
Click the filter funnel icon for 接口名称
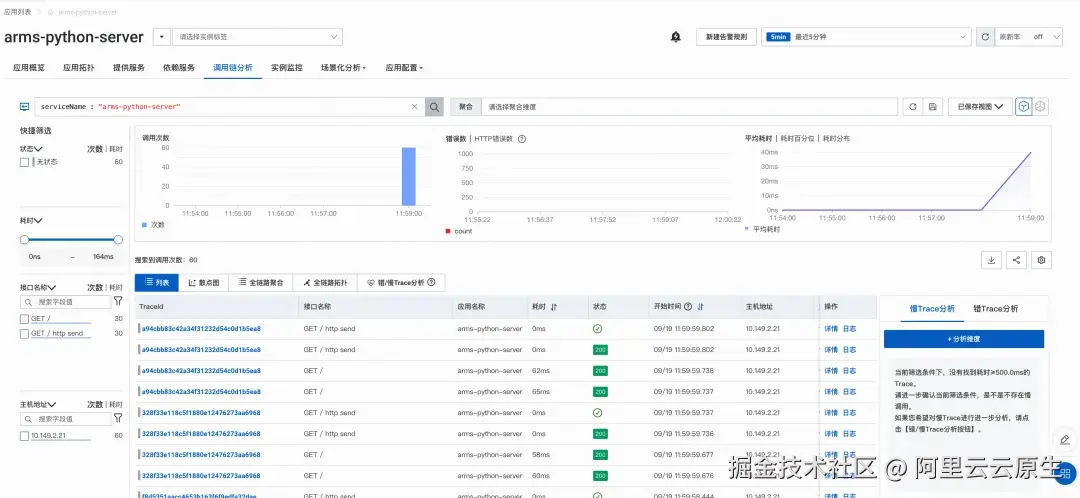coord(118,302)
